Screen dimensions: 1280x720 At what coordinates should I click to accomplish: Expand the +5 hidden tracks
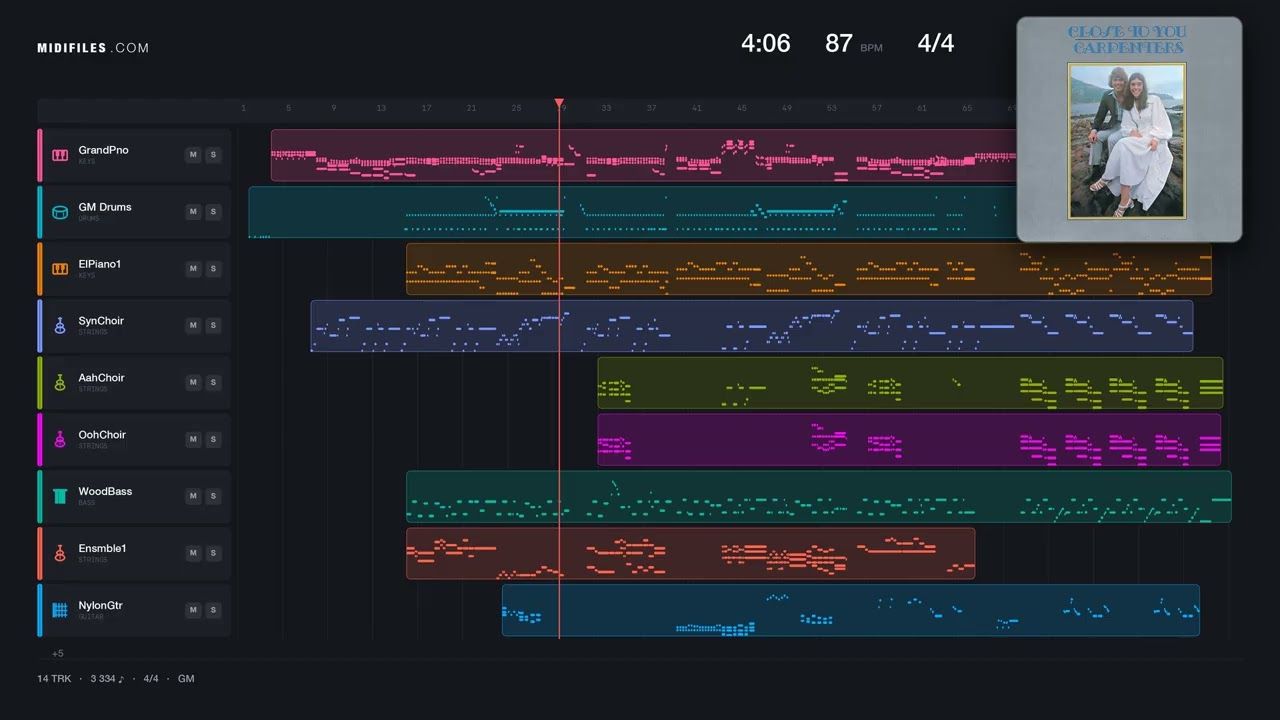57,653
